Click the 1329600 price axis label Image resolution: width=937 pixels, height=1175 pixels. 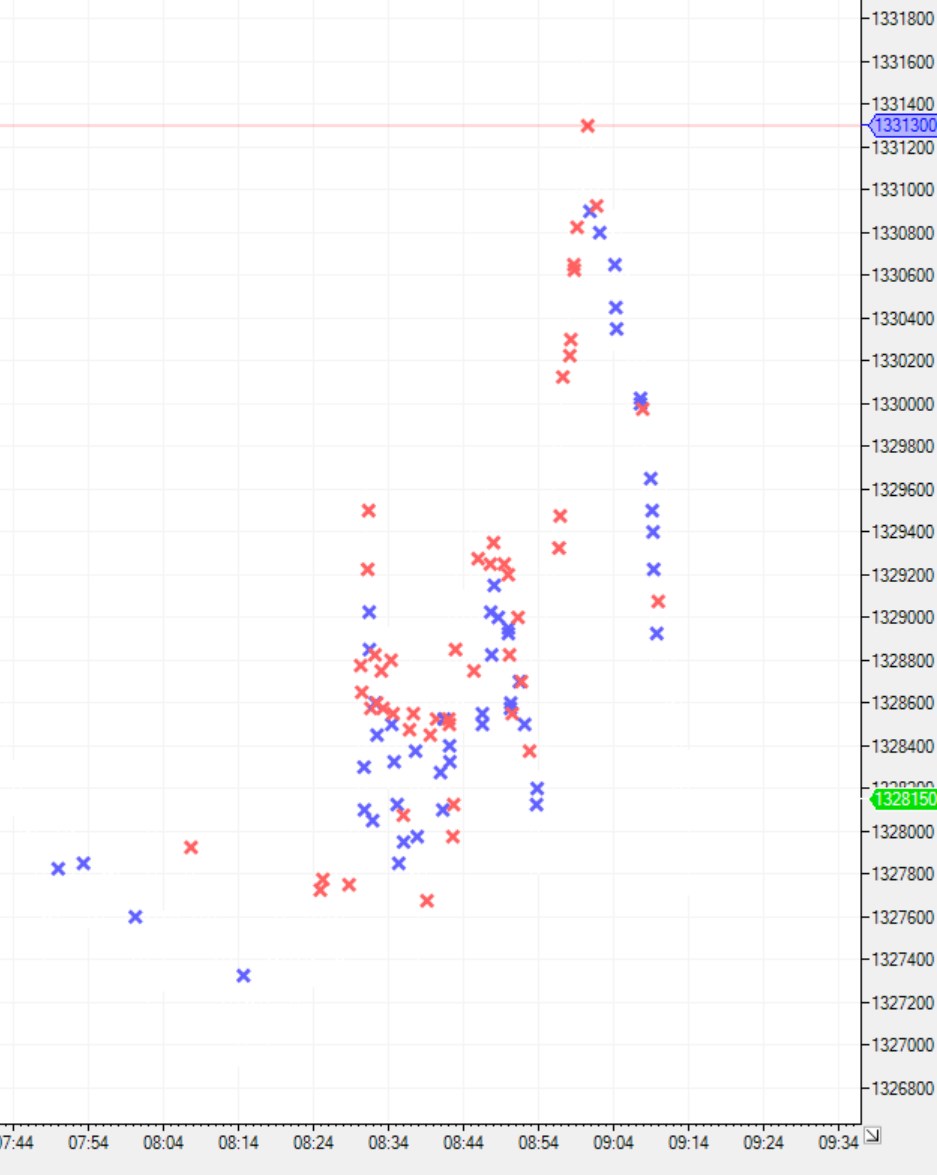click(x=903, y=489)
